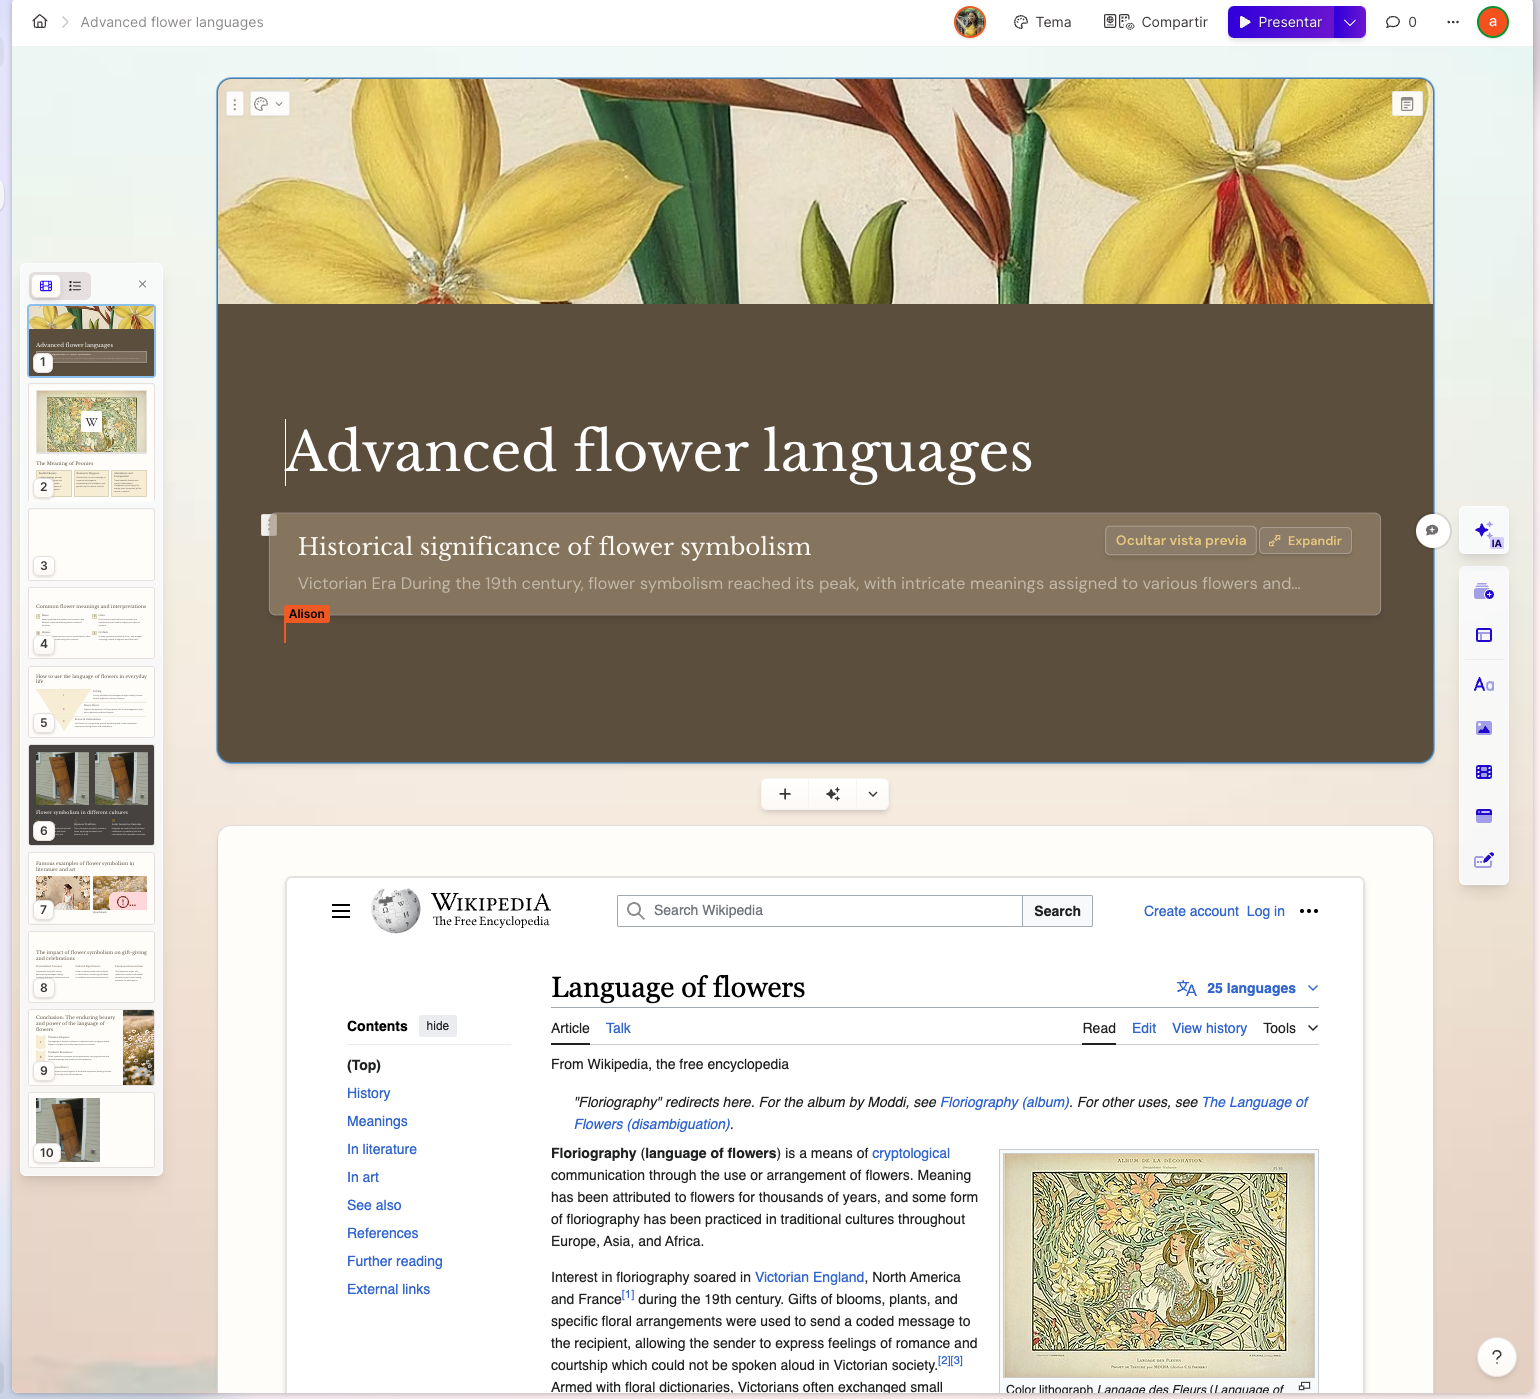
Task: Open Wikipedia hamburger menu
Action: point(341,911)
